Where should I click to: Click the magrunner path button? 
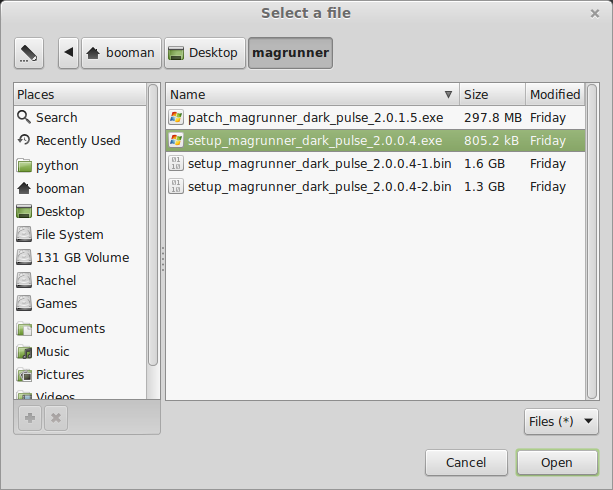click(x=290, y=53)
